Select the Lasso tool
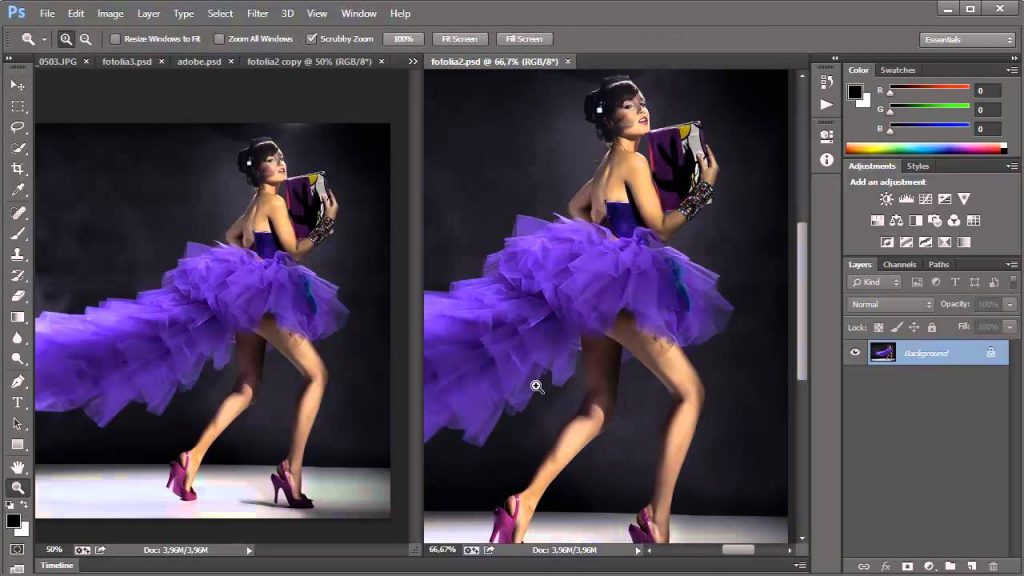The width and height of the screenshot is (1024, 576). pyautogui.click(x=17, y=127)
